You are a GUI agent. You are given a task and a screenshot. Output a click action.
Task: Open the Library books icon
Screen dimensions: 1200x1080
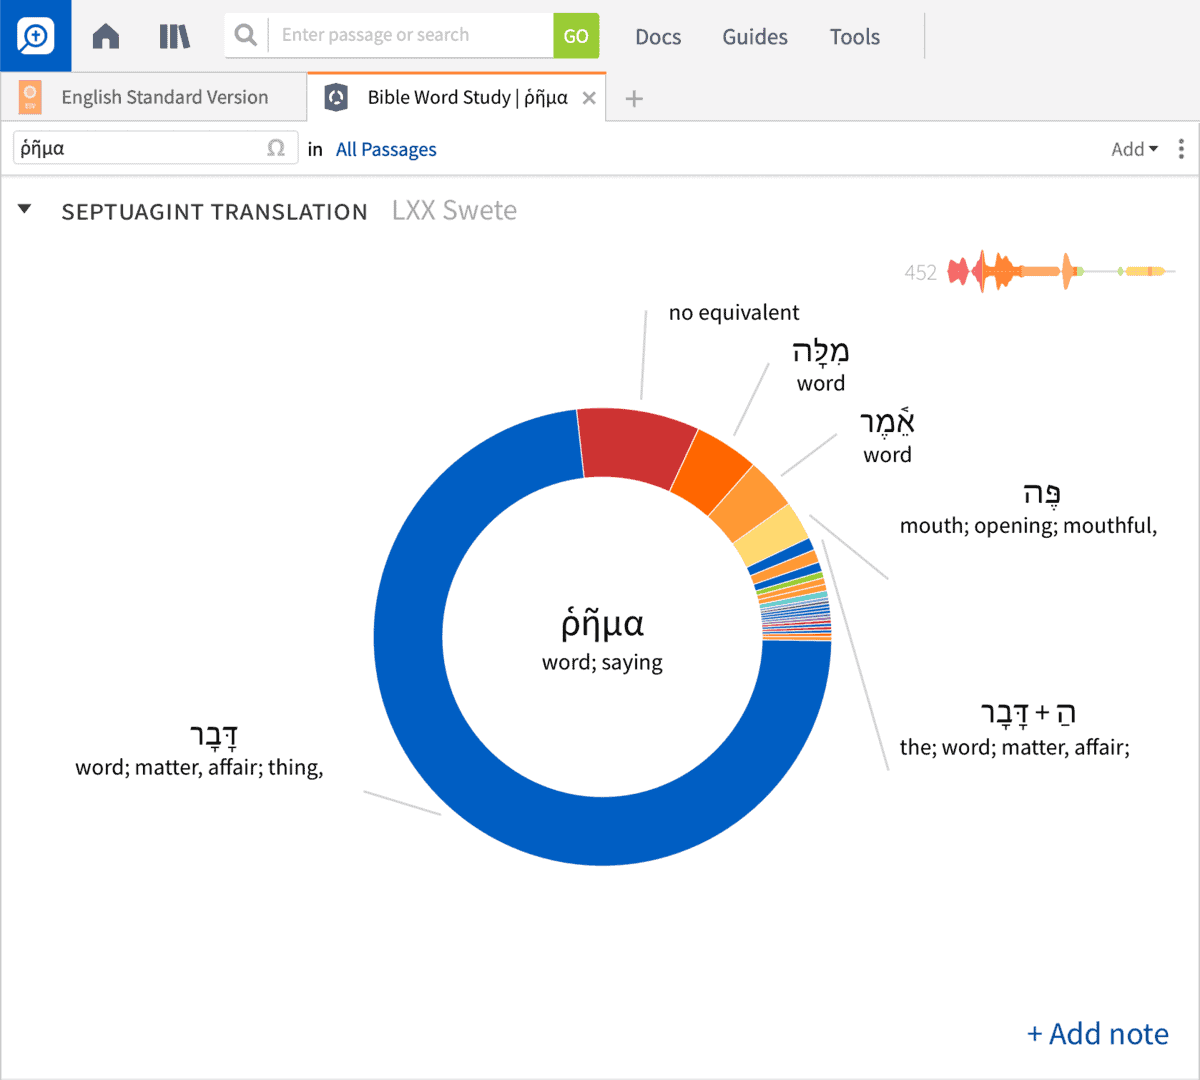point(174,37)
